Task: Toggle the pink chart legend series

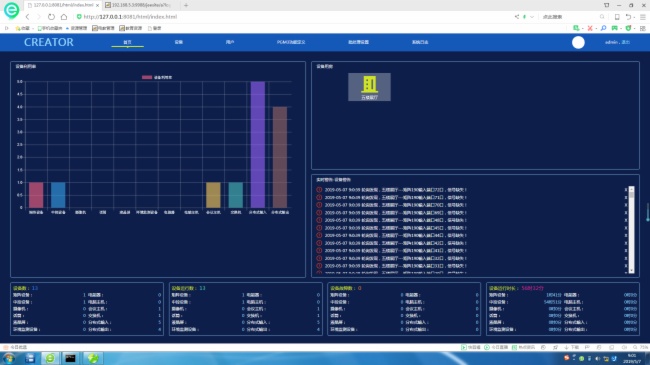Action: pyautogui.click(x=157, y=77)
